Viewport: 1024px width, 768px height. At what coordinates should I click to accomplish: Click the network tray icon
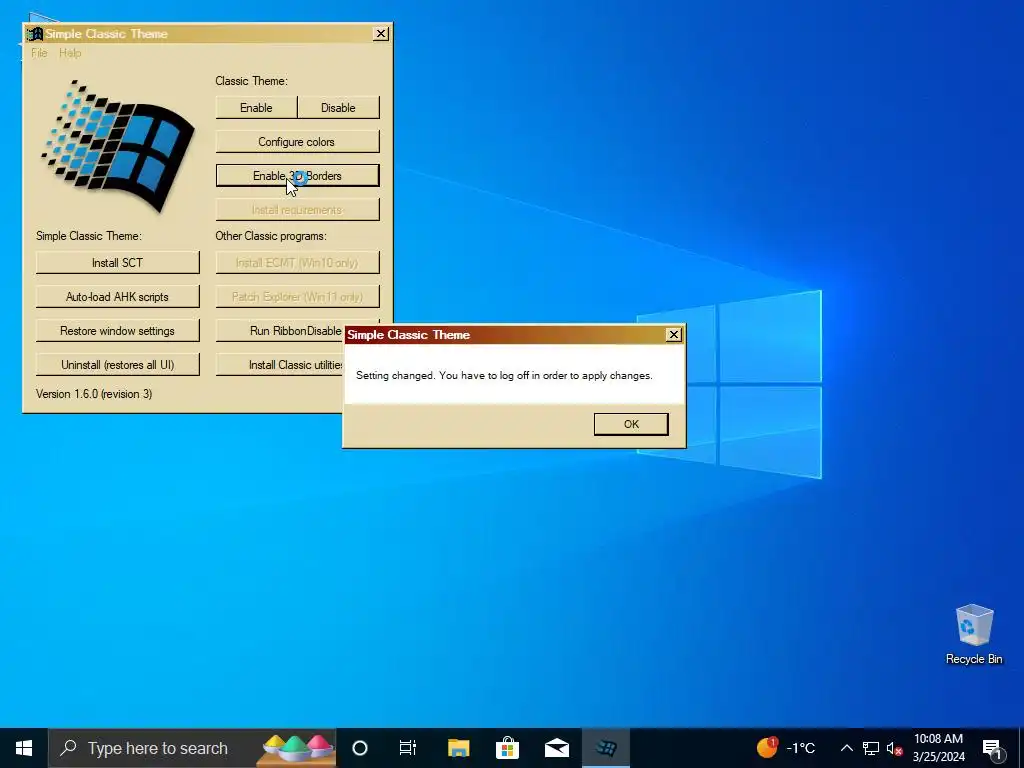pyautogui.click(x=871, y=748)
